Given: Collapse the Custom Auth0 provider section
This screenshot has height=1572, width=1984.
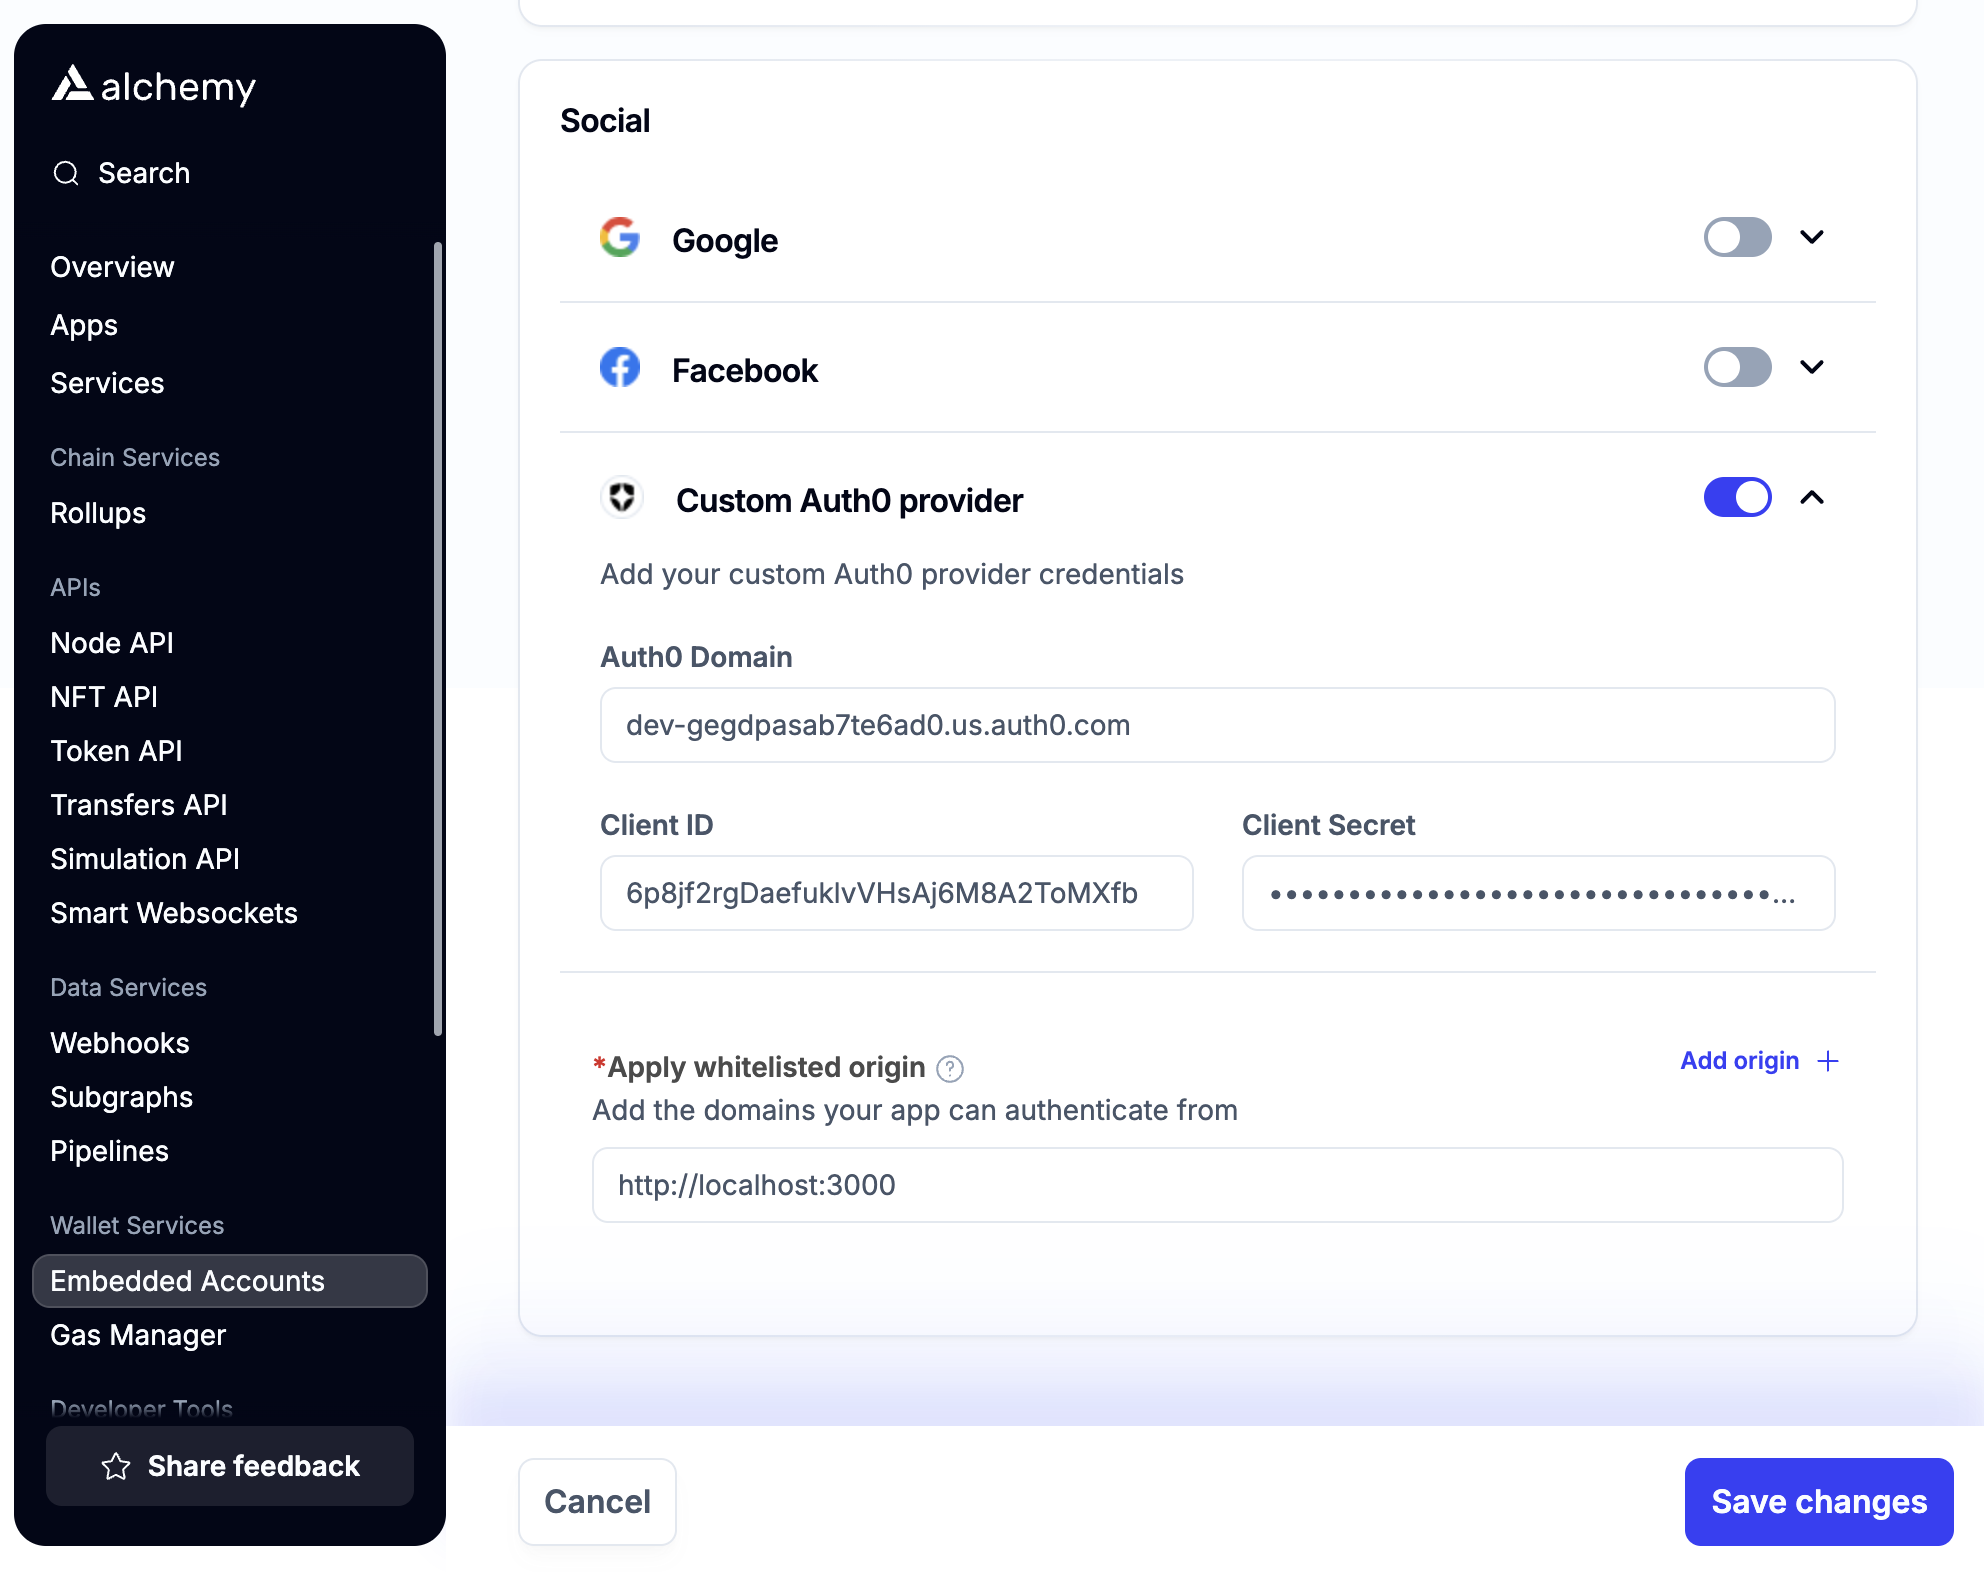Looking at the screenshot, I should point(1812,497).
